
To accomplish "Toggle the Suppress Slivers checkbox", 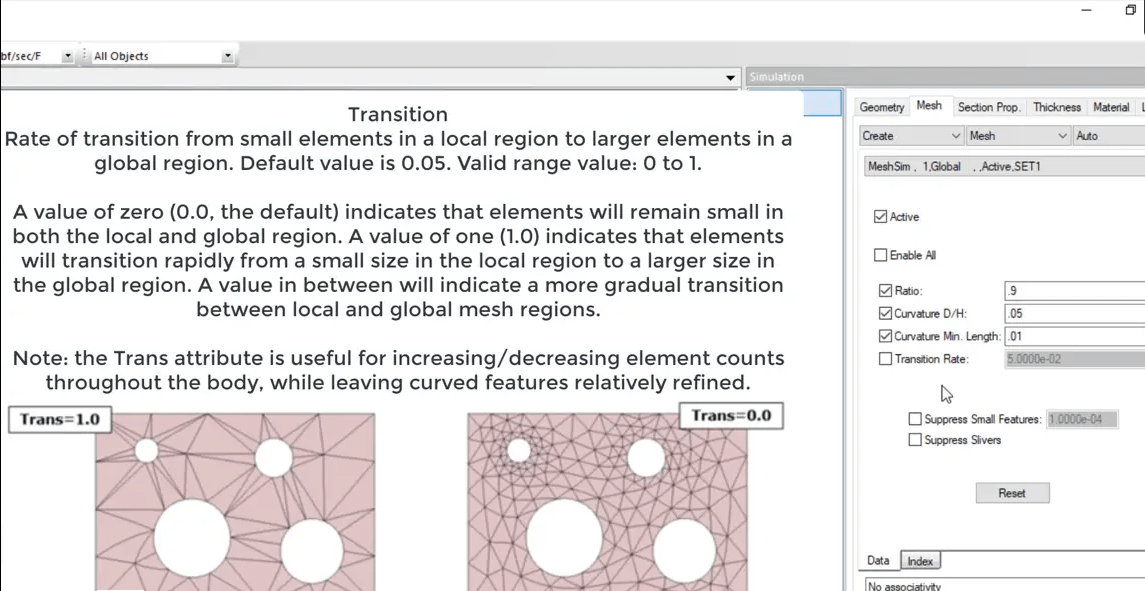I will 915,440.
